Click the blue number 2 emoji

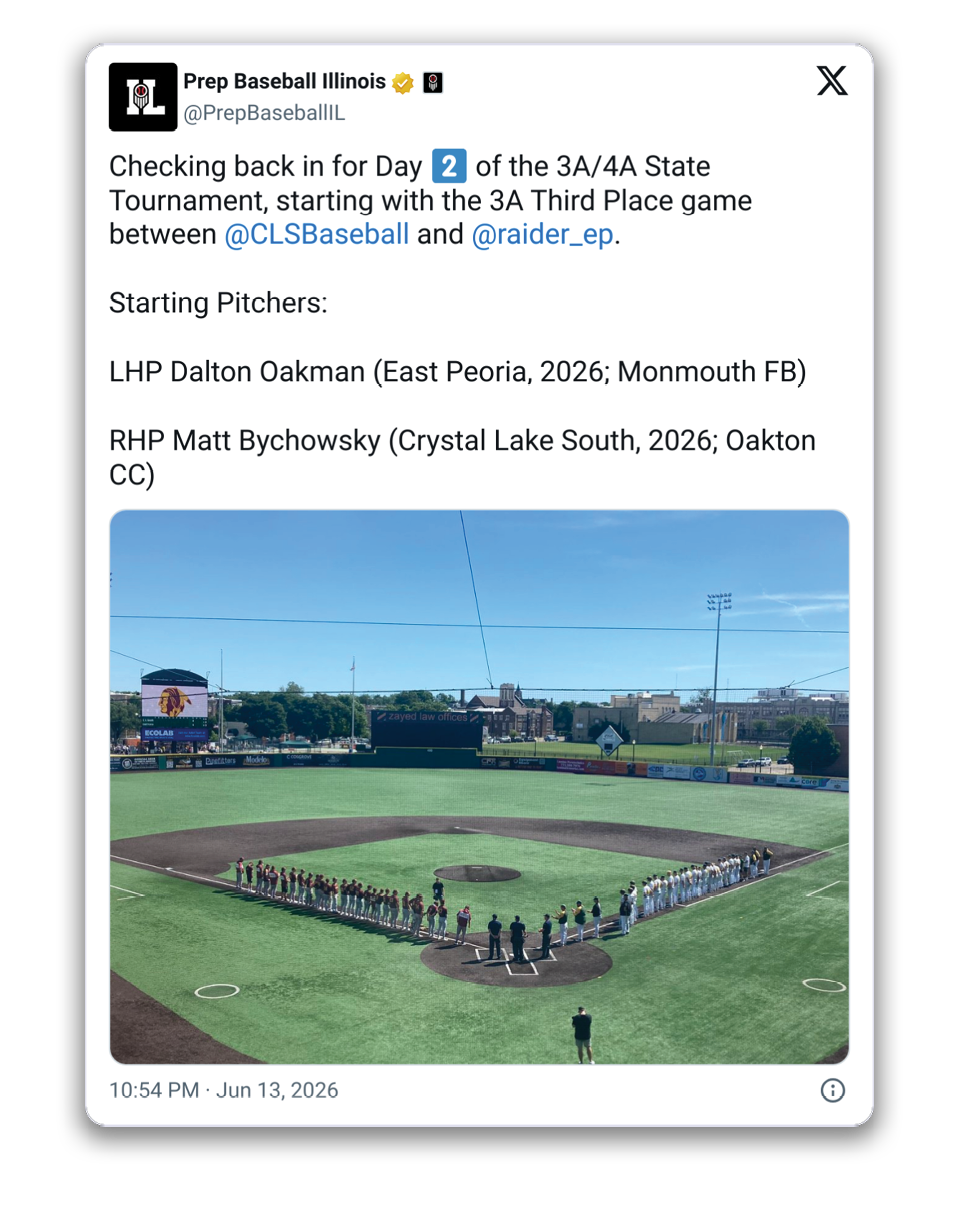pos(448,164)
